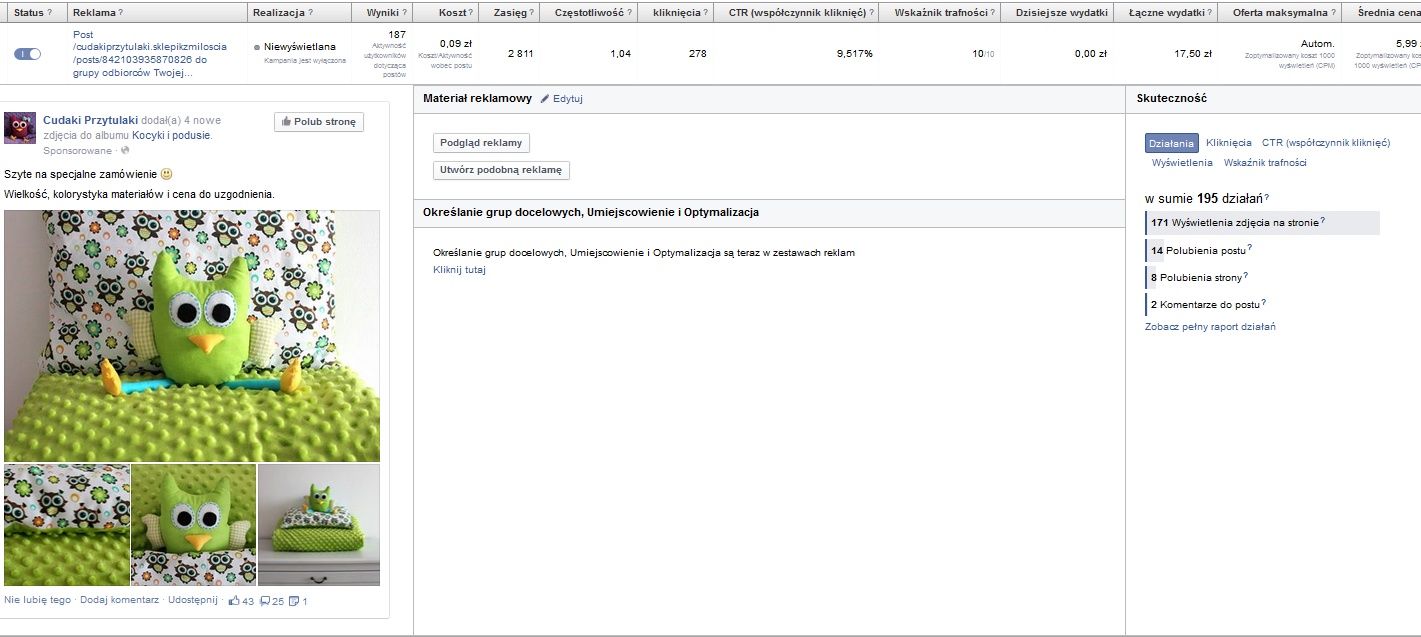Viewport: 1421px width, 637px height.
Task: Click help mark next to CTR header
Action: (x=872, y=13)
